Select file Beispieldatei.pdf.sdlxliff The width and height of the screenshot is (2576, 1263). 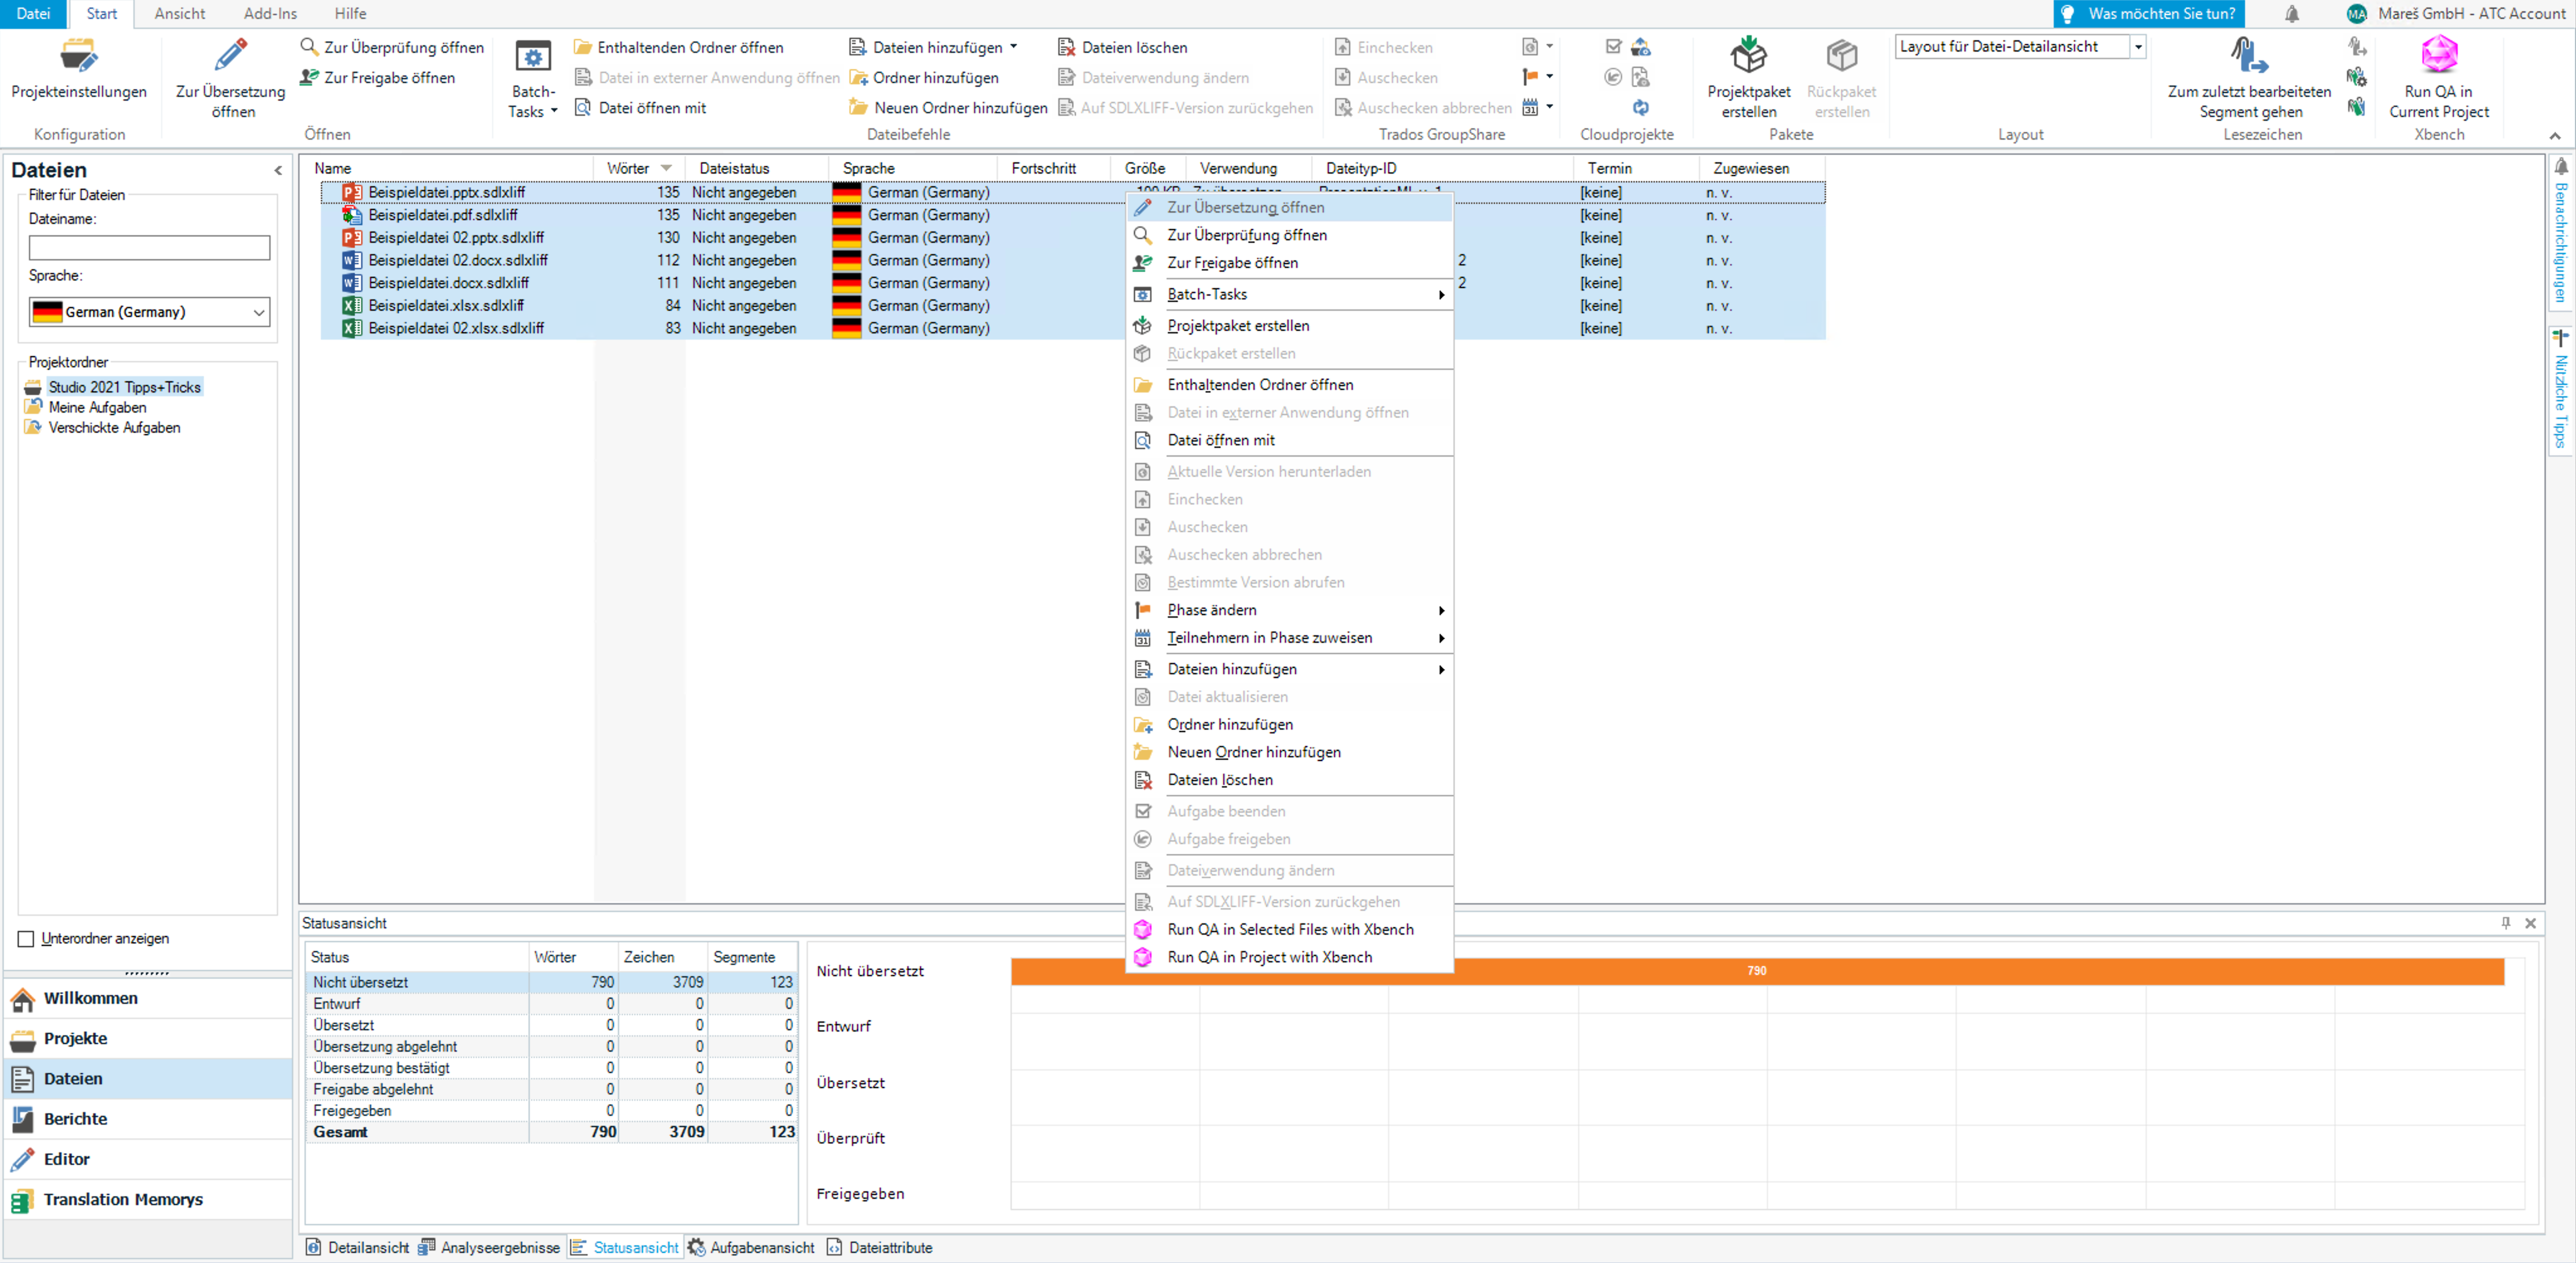443,215
